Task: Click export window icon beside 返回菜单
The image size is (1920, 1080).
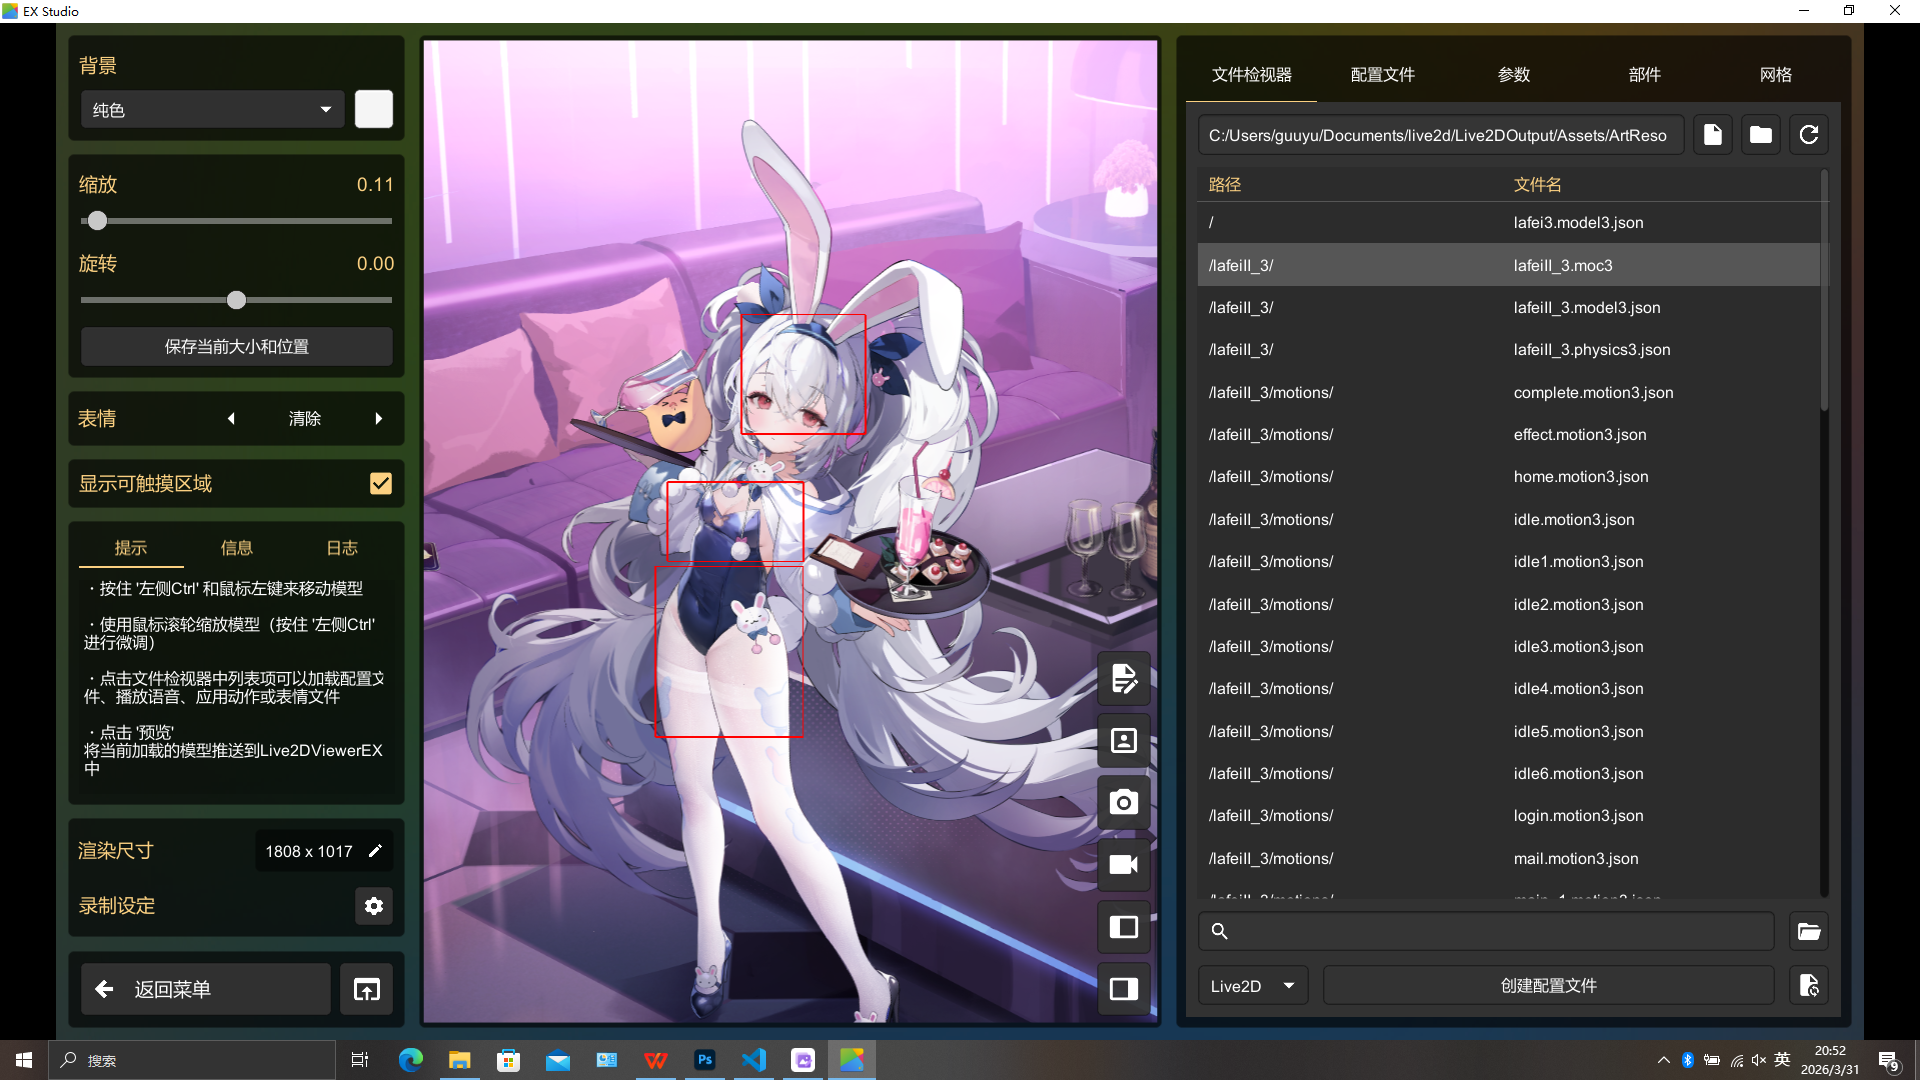Action: pos(367,989)
